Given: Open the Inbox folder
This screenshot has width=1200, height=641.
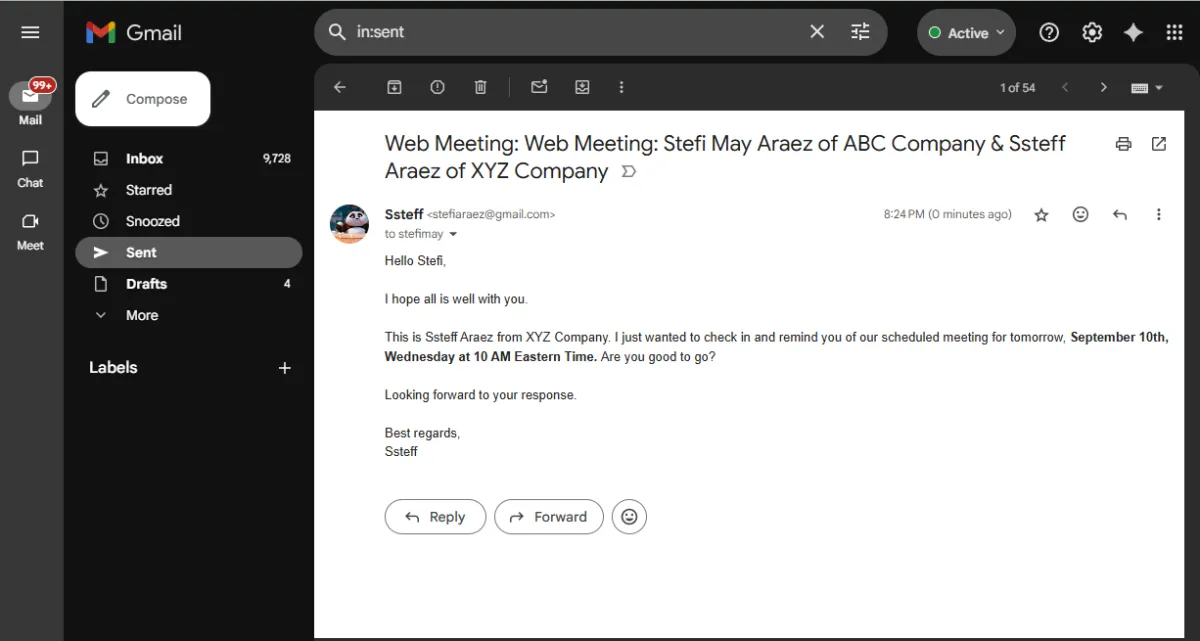Looking at the screenshot, I should coord(188,158).
